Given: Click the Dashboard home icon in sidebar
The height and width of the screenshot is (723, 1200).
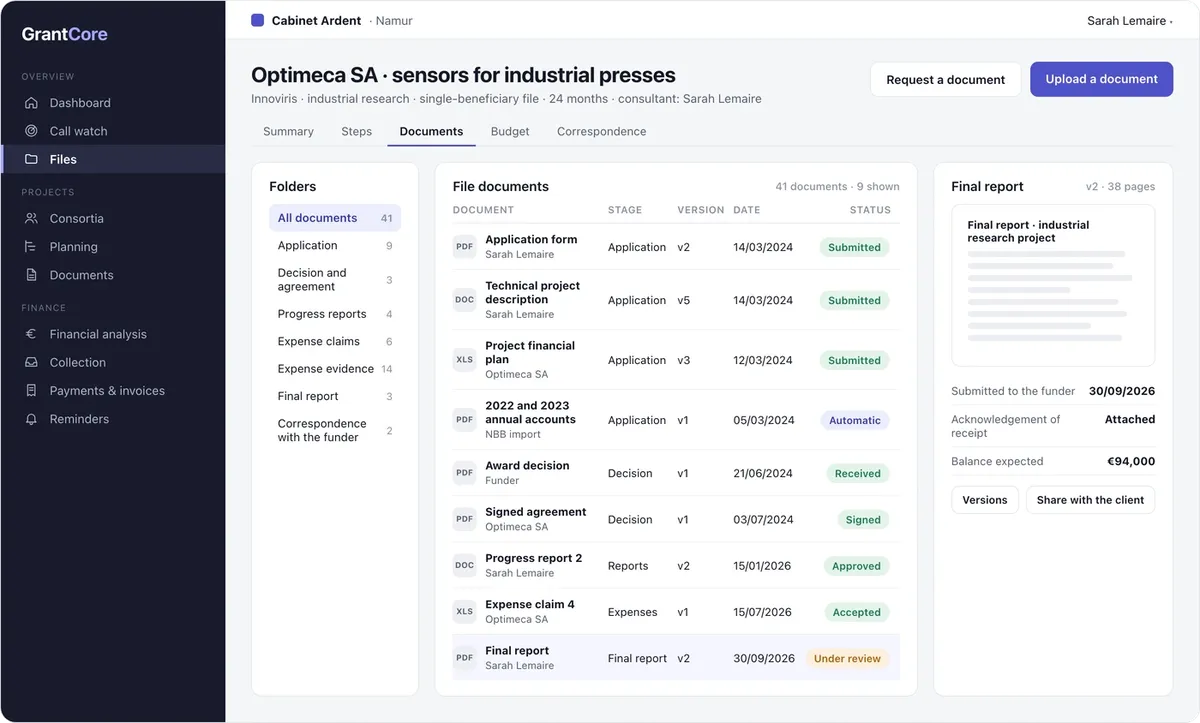Looking at the screenshot, I should [x=31, y=103].
